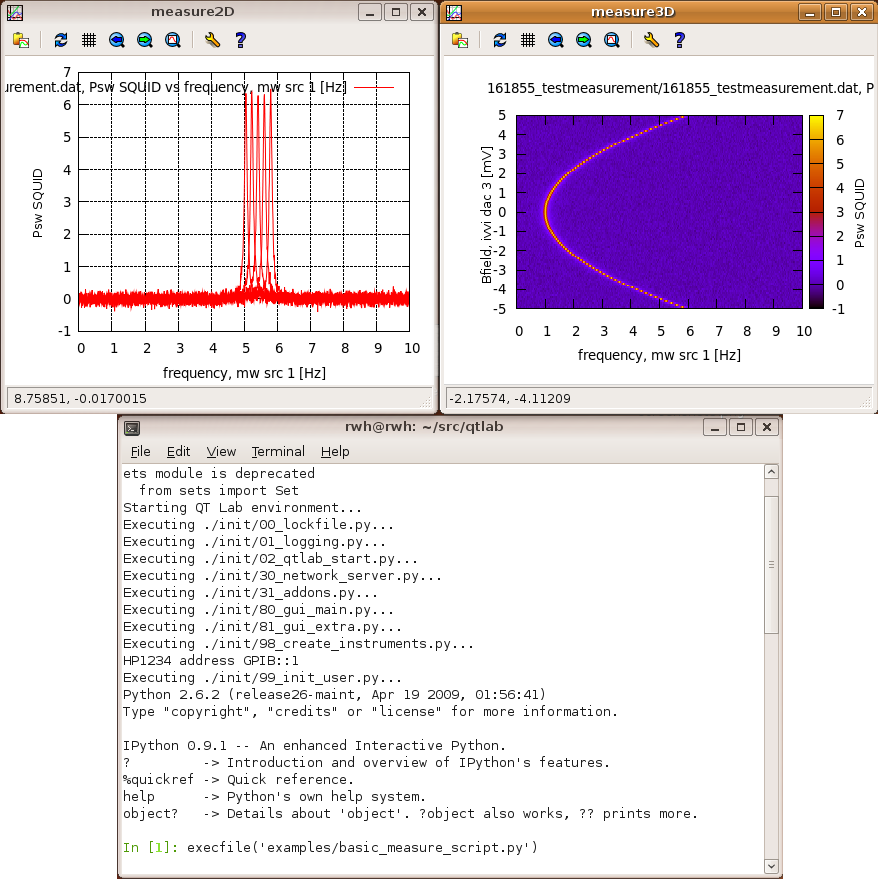Viewport: 878px width, 879px height.
Task: Click the 'Python 2.6.2' version line
Action: pyautogui.click(x=334, y=695)
